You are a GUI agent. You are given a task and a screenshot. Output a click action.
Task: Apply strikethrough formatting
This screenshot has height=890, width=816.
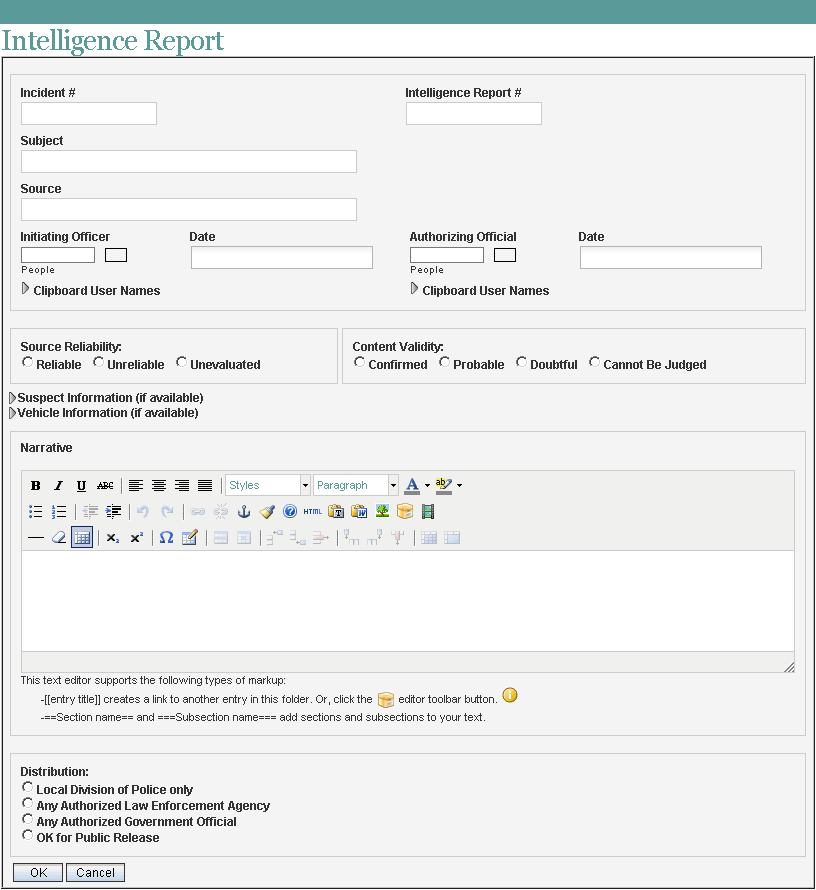click(x=105, y=485)
